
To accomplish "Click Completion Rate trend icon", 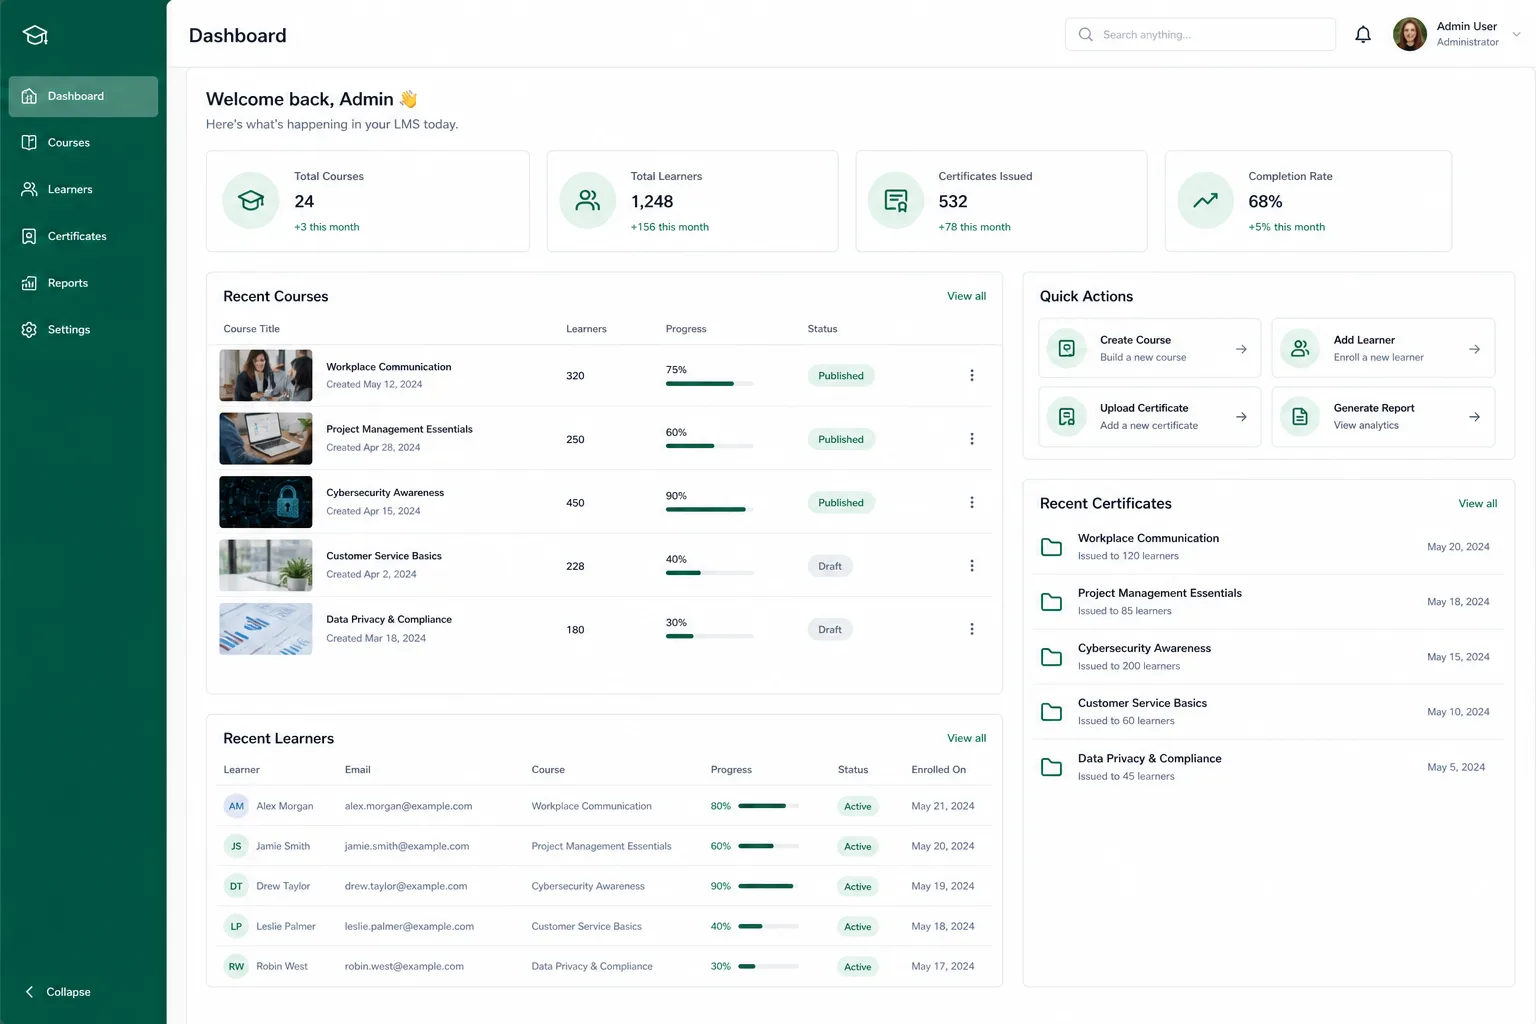I will pos(1206,200).
